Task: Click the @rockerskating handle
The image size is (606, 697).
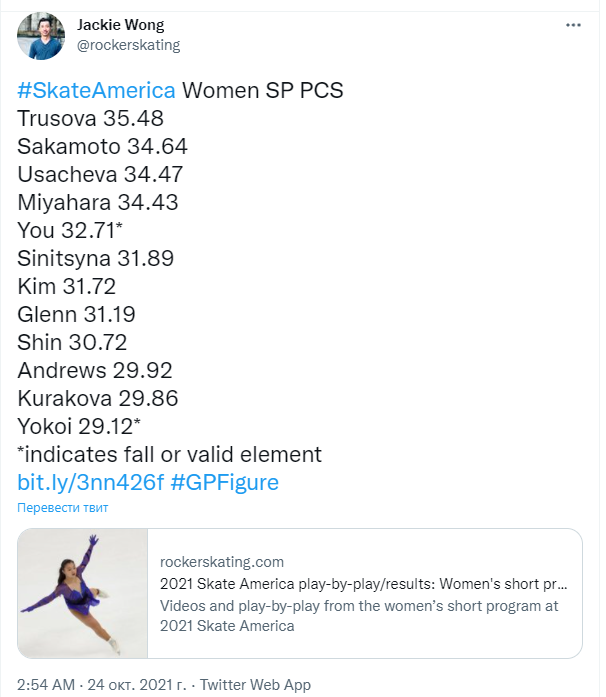Action: pos(128,45)
